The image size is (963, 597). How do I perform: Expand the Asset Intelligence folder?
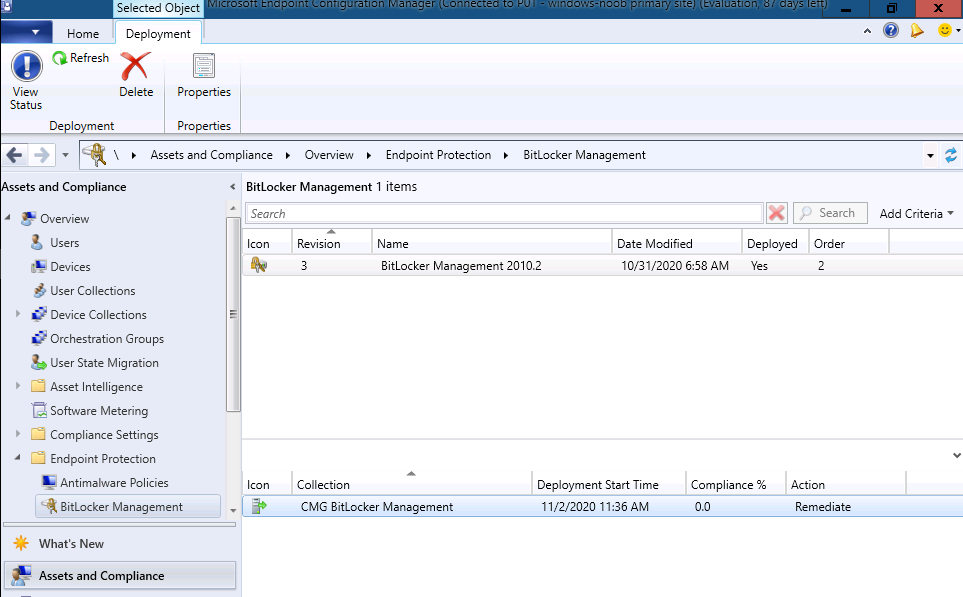[x=18, y=386]
